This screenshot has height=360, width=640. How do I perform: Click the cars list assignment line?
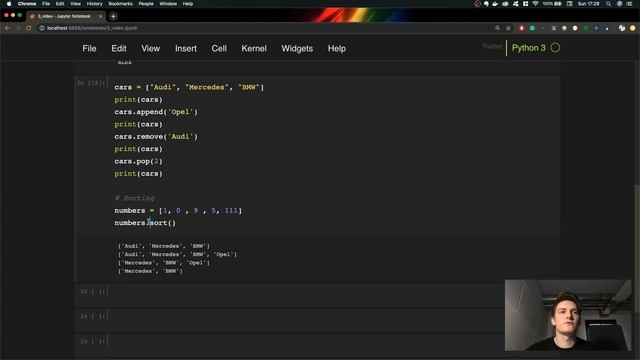pos(189,87)
